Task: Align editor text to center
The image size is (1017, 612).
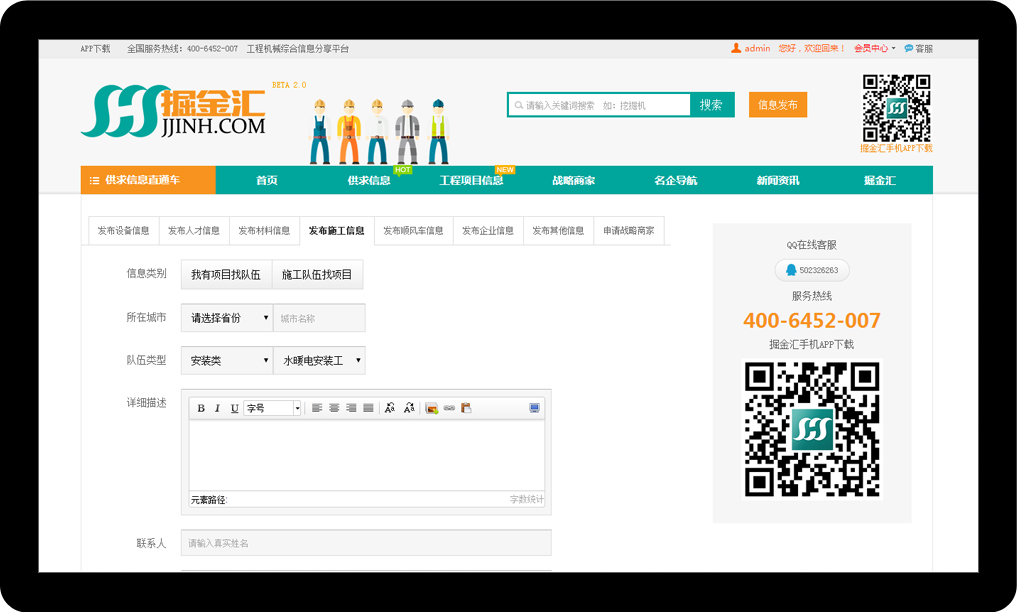Action: click(x=334, y=408)
